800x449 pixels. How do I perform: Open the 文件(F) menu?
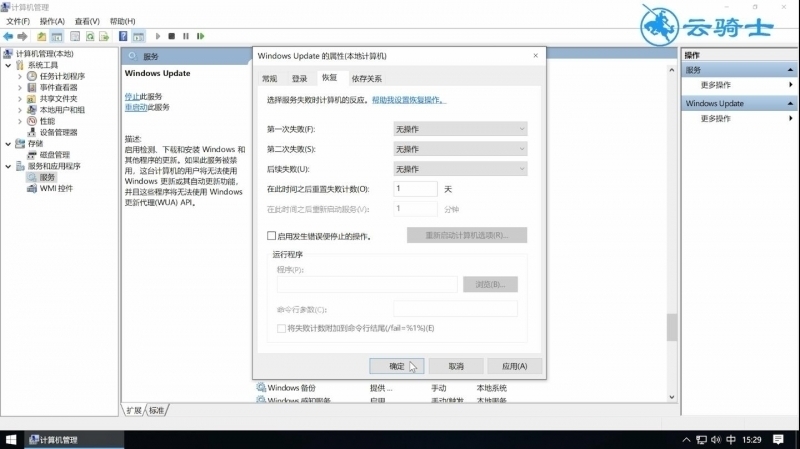(x=18, y=21)
